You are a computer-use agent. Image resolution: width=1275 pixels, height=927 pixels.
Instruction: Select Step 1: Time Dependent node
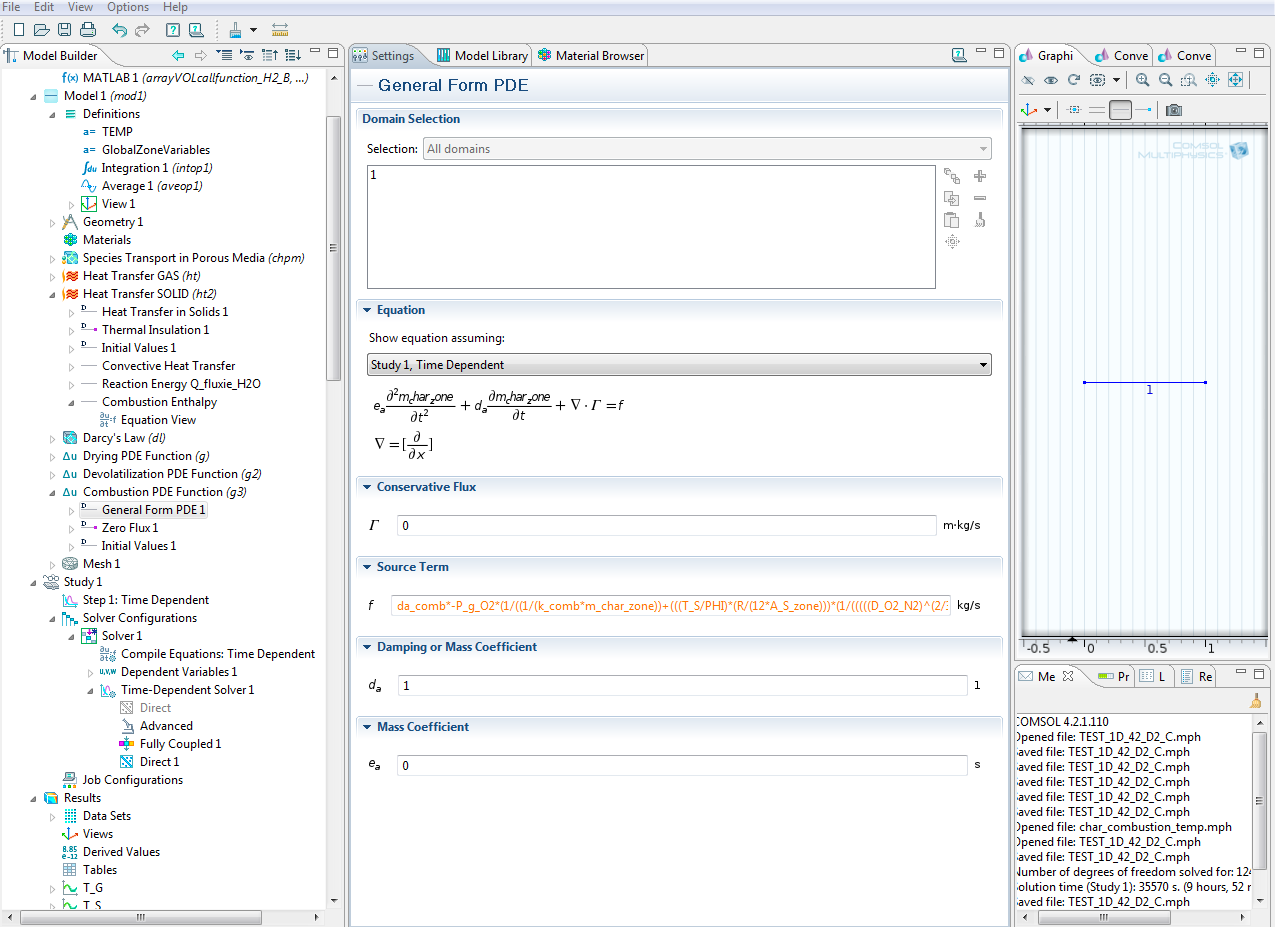click(x=145, y=600)
